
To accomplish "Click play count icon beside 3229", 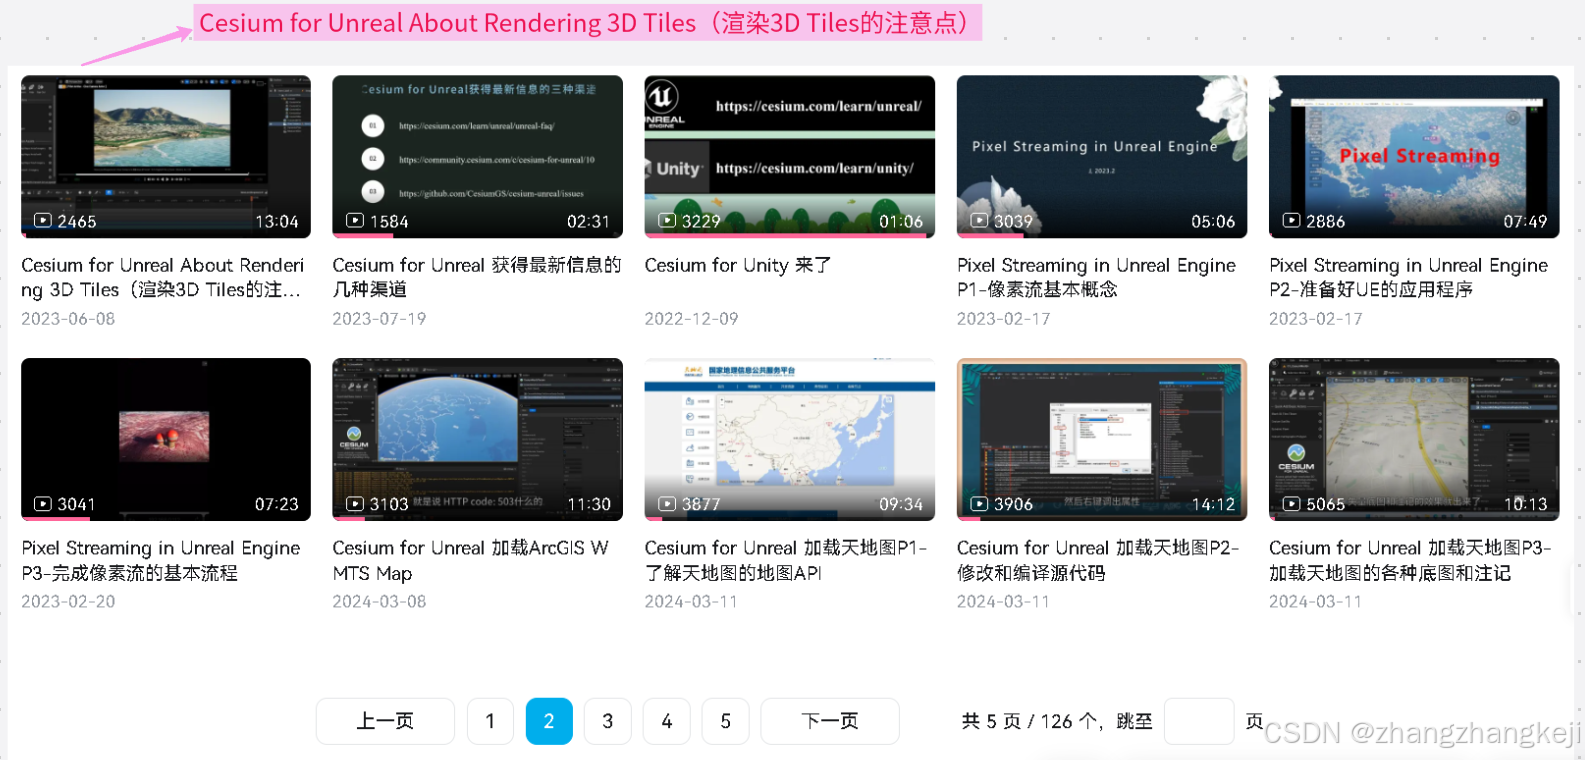I will point(667,221).
